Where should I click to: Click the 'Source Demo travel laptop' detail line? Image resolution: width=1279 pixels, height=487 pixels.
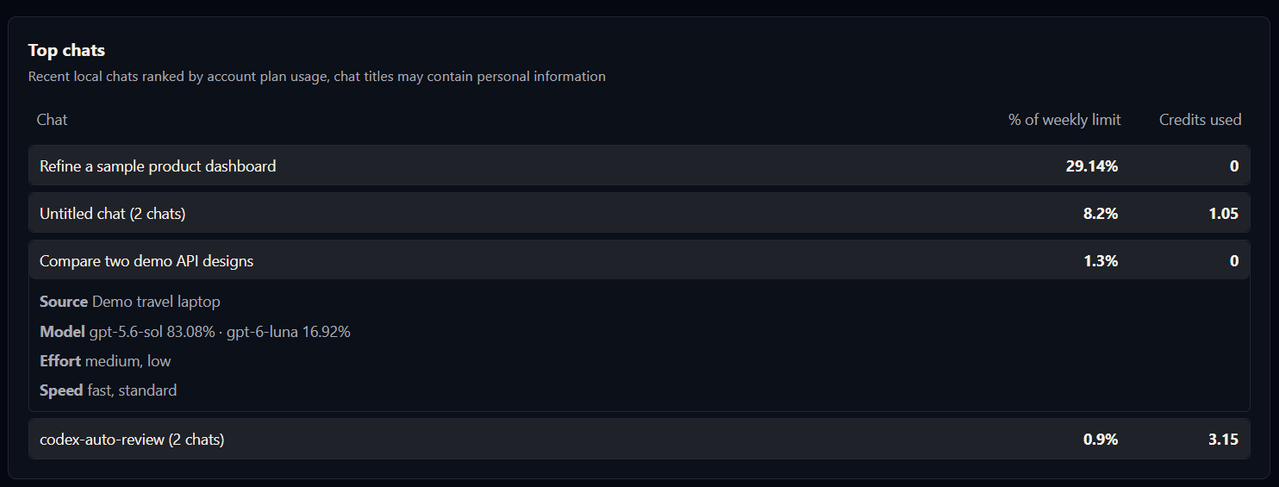click(x=130, y=301)
